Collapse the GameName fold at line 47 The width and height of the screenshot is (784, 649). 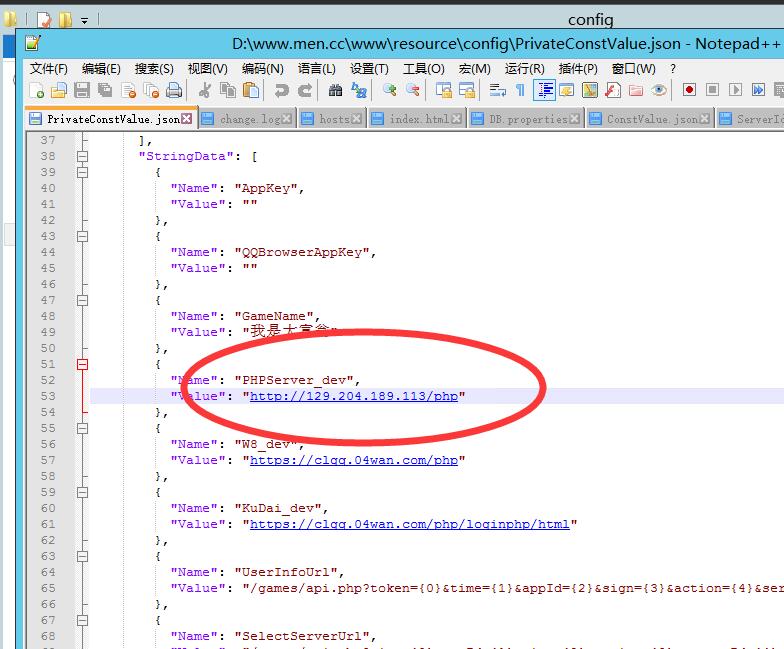click(x=82, y=300)
